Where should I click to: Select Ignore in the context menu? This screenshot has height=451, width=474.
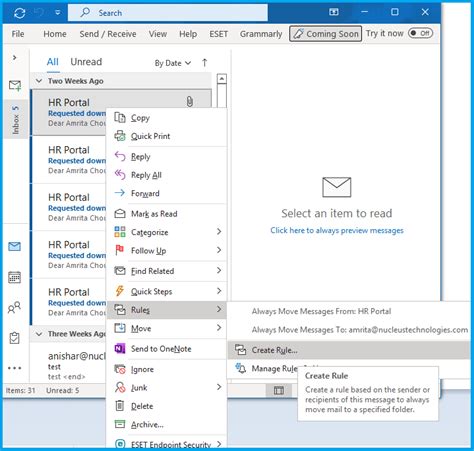point(166,369)
